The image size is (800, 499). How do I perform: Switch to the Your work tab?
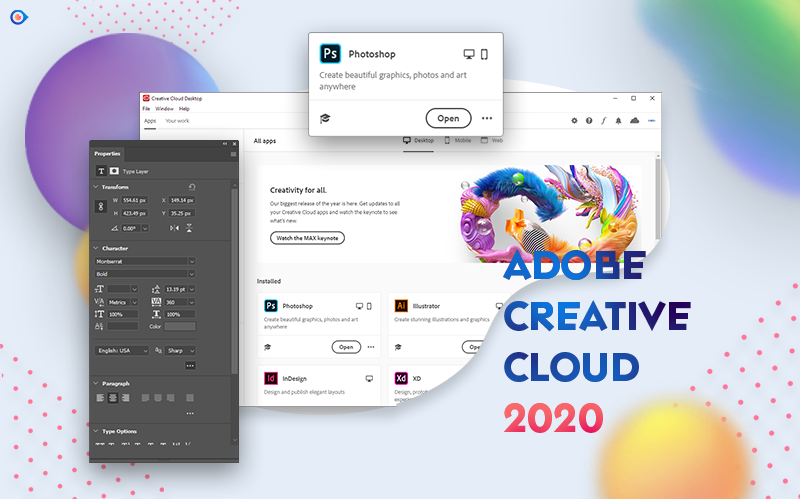coord(177,121)
